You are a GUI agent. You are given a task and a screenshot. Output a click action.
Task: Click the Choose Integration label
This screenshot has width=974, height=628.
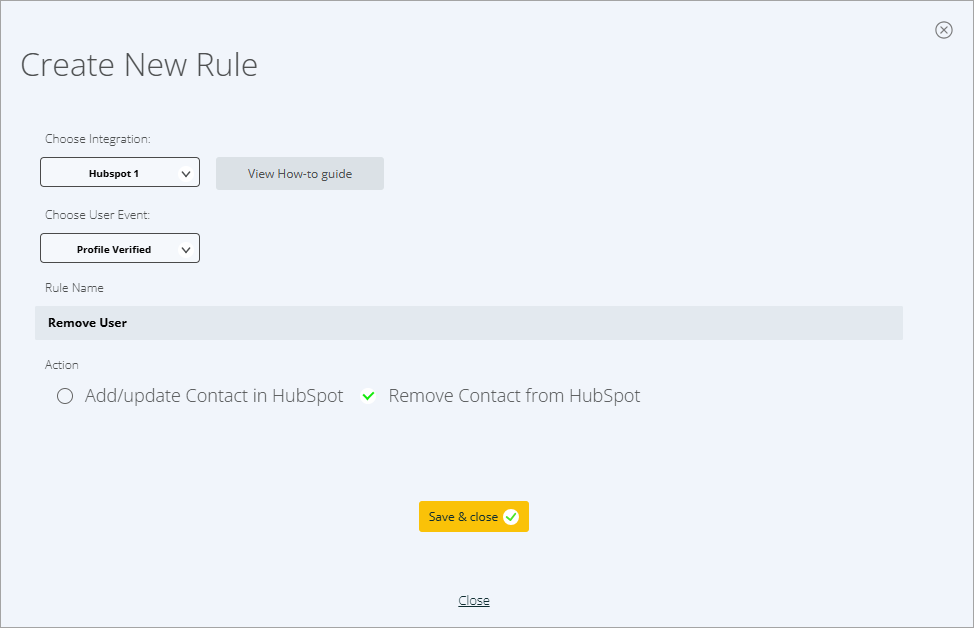click(98, 139)
